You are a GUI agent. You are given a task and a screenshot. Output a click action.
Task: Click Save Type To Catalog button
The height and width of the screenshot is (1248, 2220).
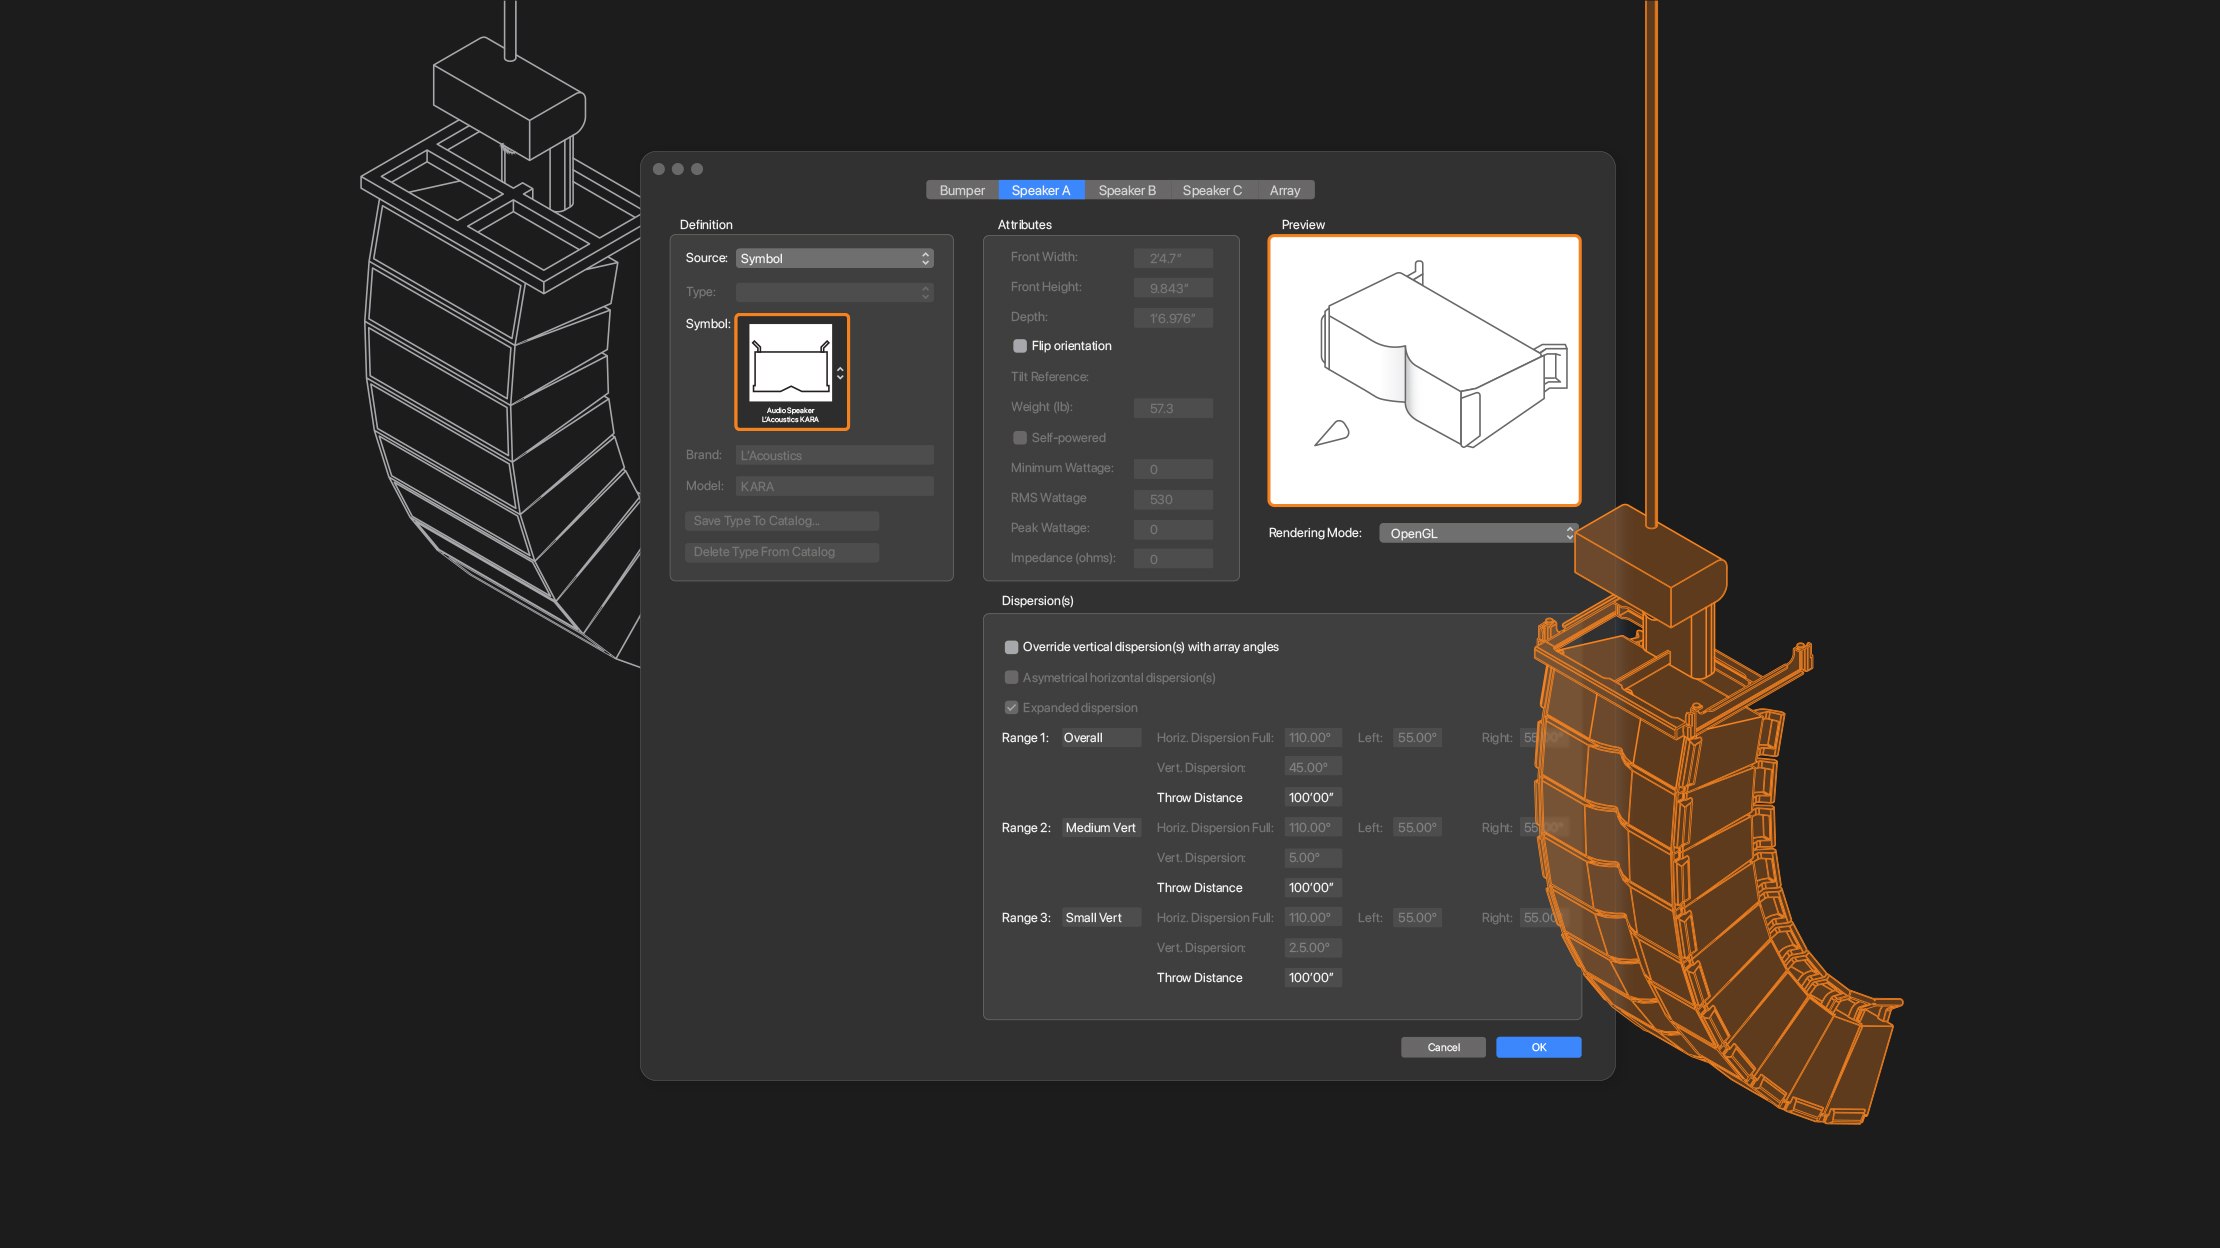click(x=782, y=521)
